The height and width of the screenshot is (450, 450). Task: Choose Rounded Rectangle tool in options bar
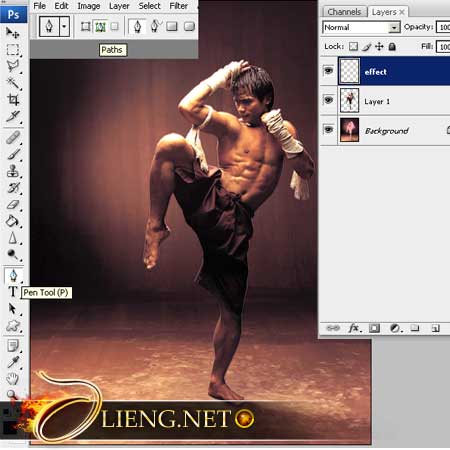(x=189, y=26)
